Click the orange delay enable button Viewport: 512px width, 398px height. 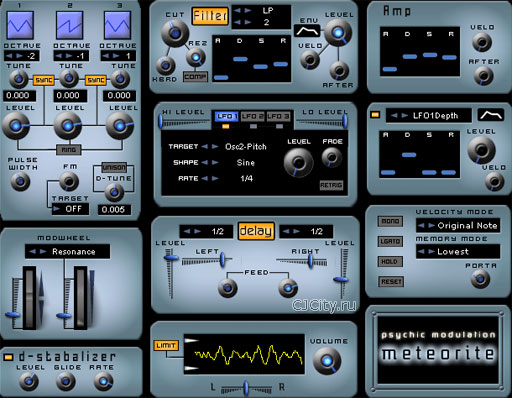point(256,231)
